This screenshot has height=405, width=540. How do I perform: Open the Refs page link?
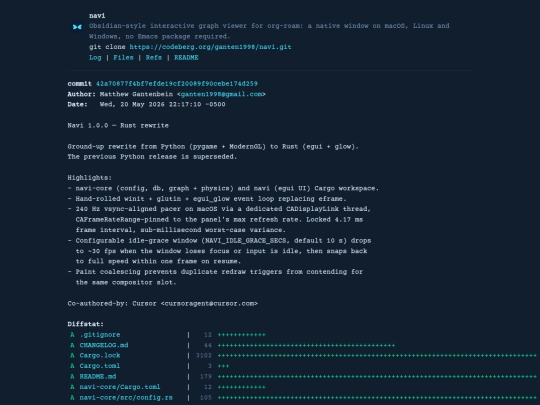click(x=154, y=58)
